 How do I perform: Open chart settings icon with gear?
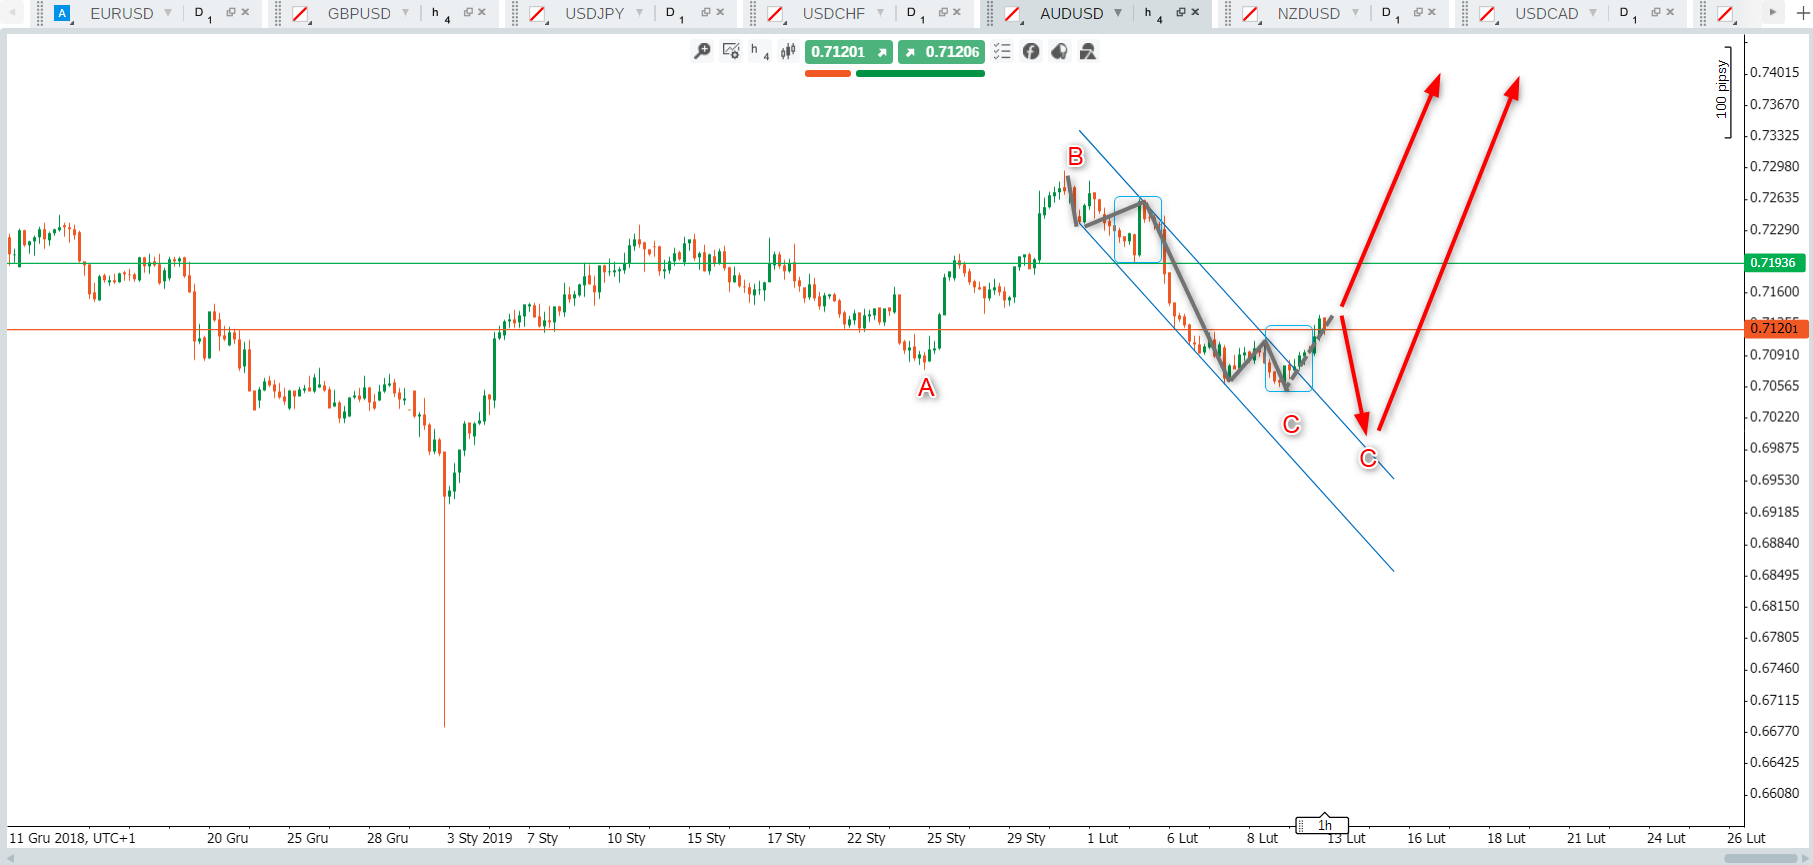[x=731, y=51]
